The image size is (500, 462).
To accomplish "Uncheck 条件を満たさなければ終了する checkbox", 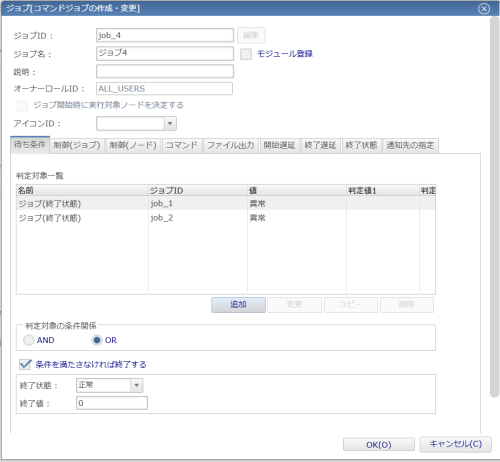I will (x=25, y=364).
